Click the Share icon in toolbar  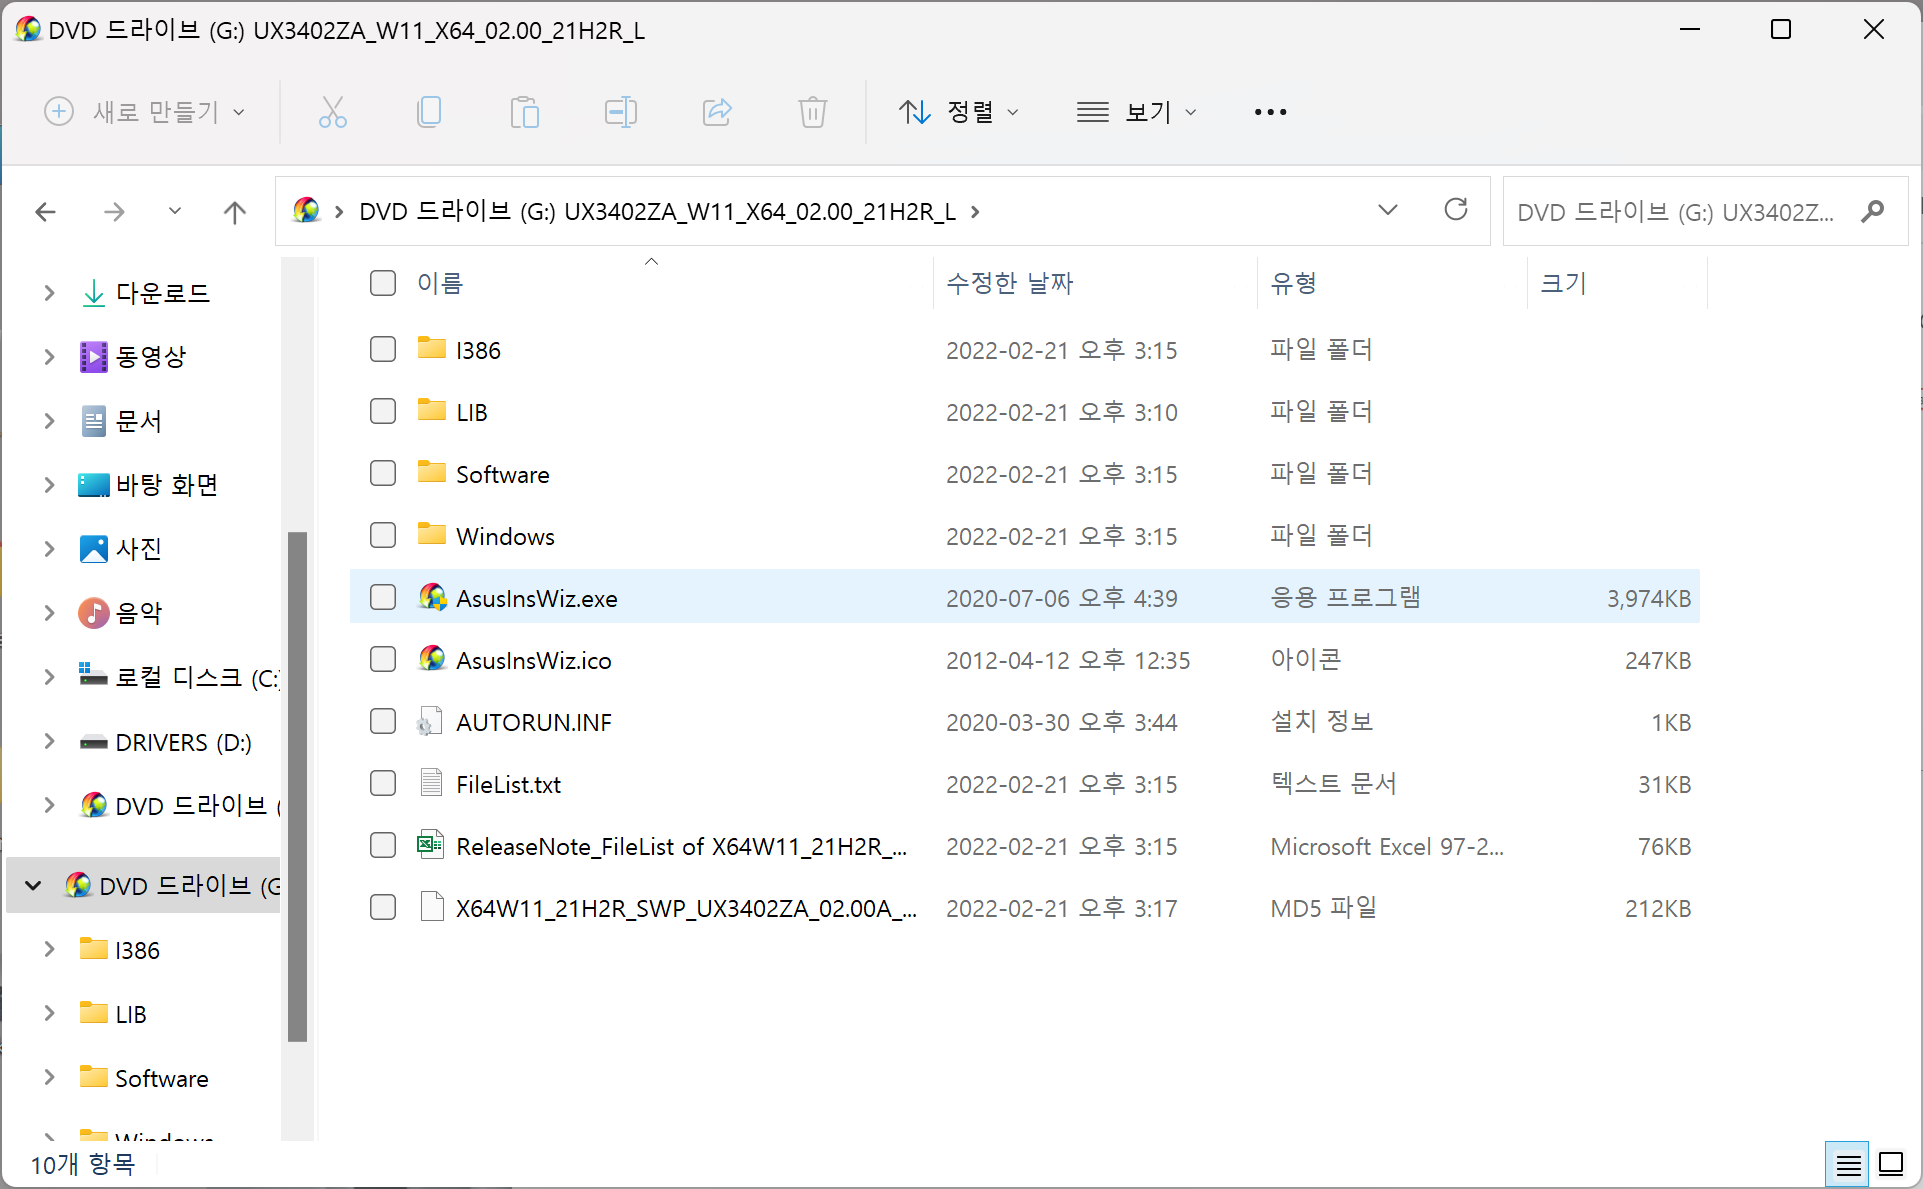[x=717, y=112]
